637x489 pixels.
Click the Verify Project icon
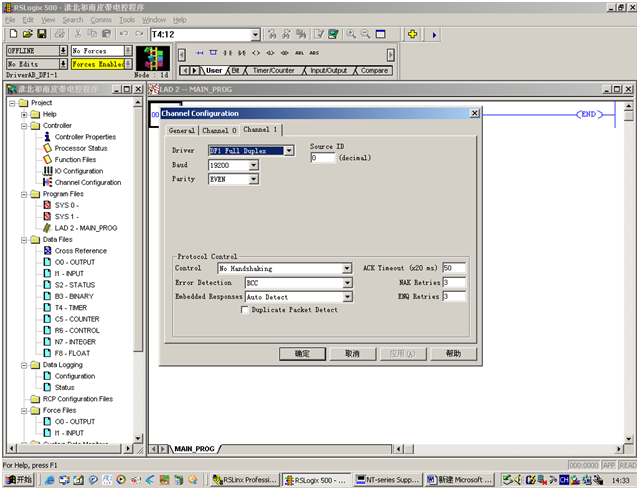334,35
